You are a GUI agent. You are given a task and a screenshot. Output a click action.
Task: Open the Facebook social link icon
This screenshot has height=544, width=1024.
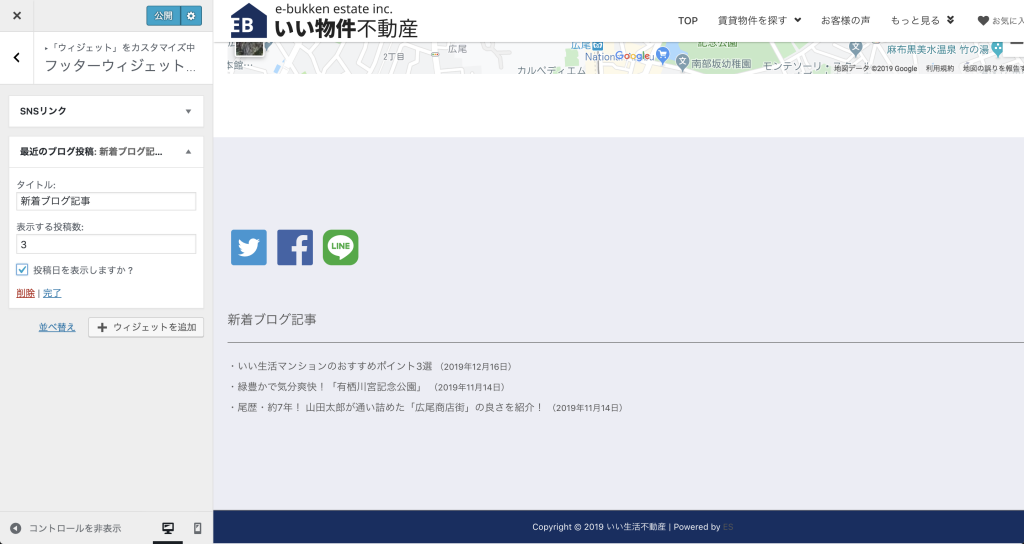[x=295, y=247]
